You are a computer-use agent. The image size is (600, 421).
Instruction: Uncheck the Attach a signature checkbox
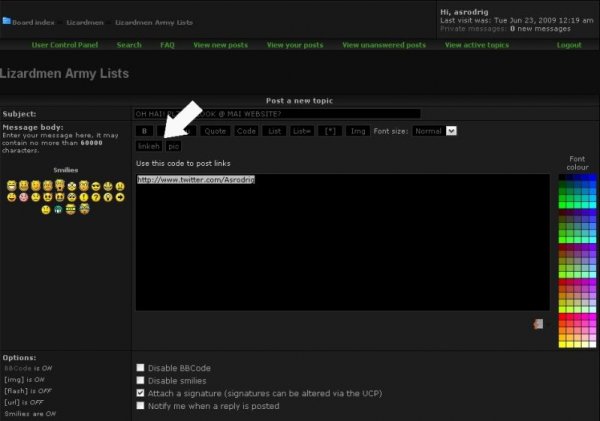tap(140, 393)
